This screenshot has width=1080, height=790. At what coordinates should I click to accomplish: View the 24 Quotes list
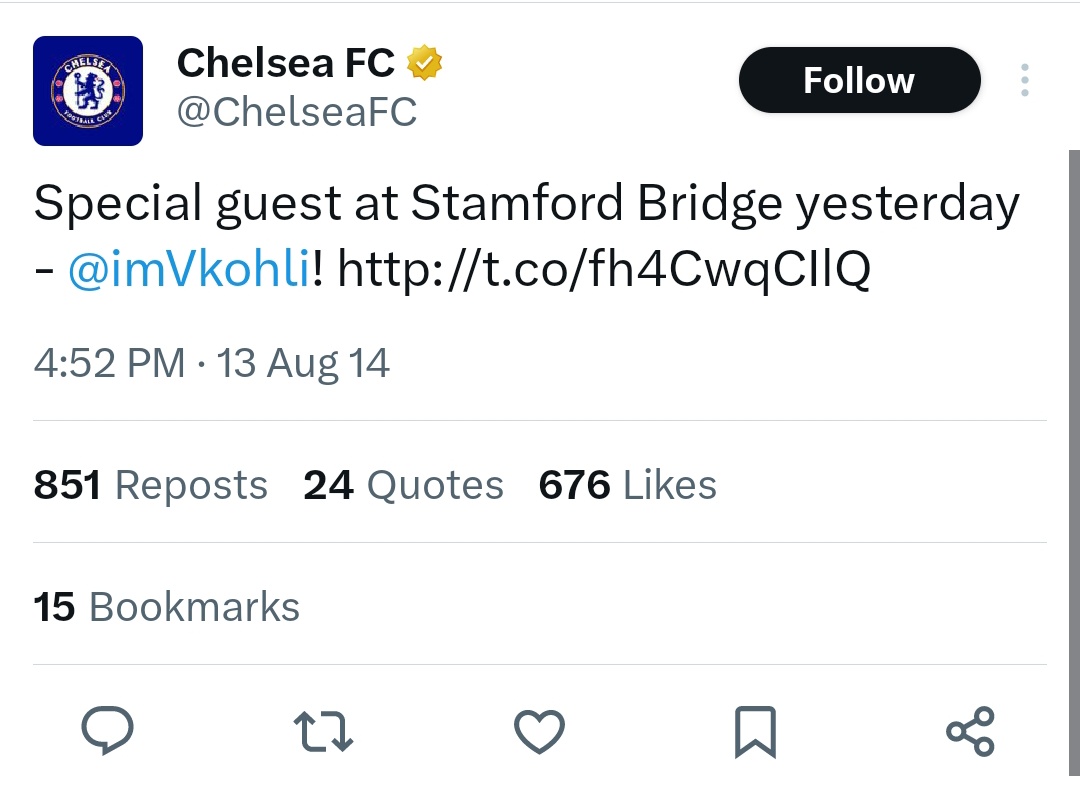(x=403, y=485)
